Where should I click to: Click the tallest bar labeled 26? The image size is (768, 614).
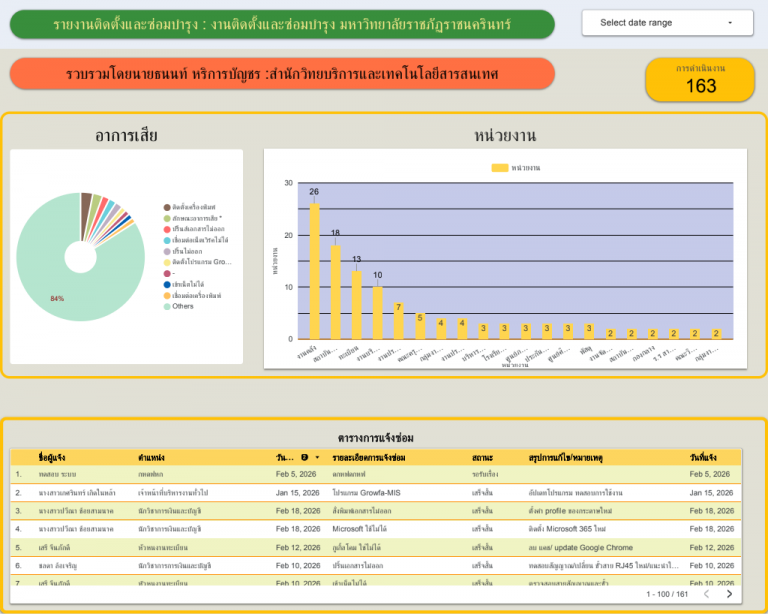pyautogui.click(x=314, y=271)
